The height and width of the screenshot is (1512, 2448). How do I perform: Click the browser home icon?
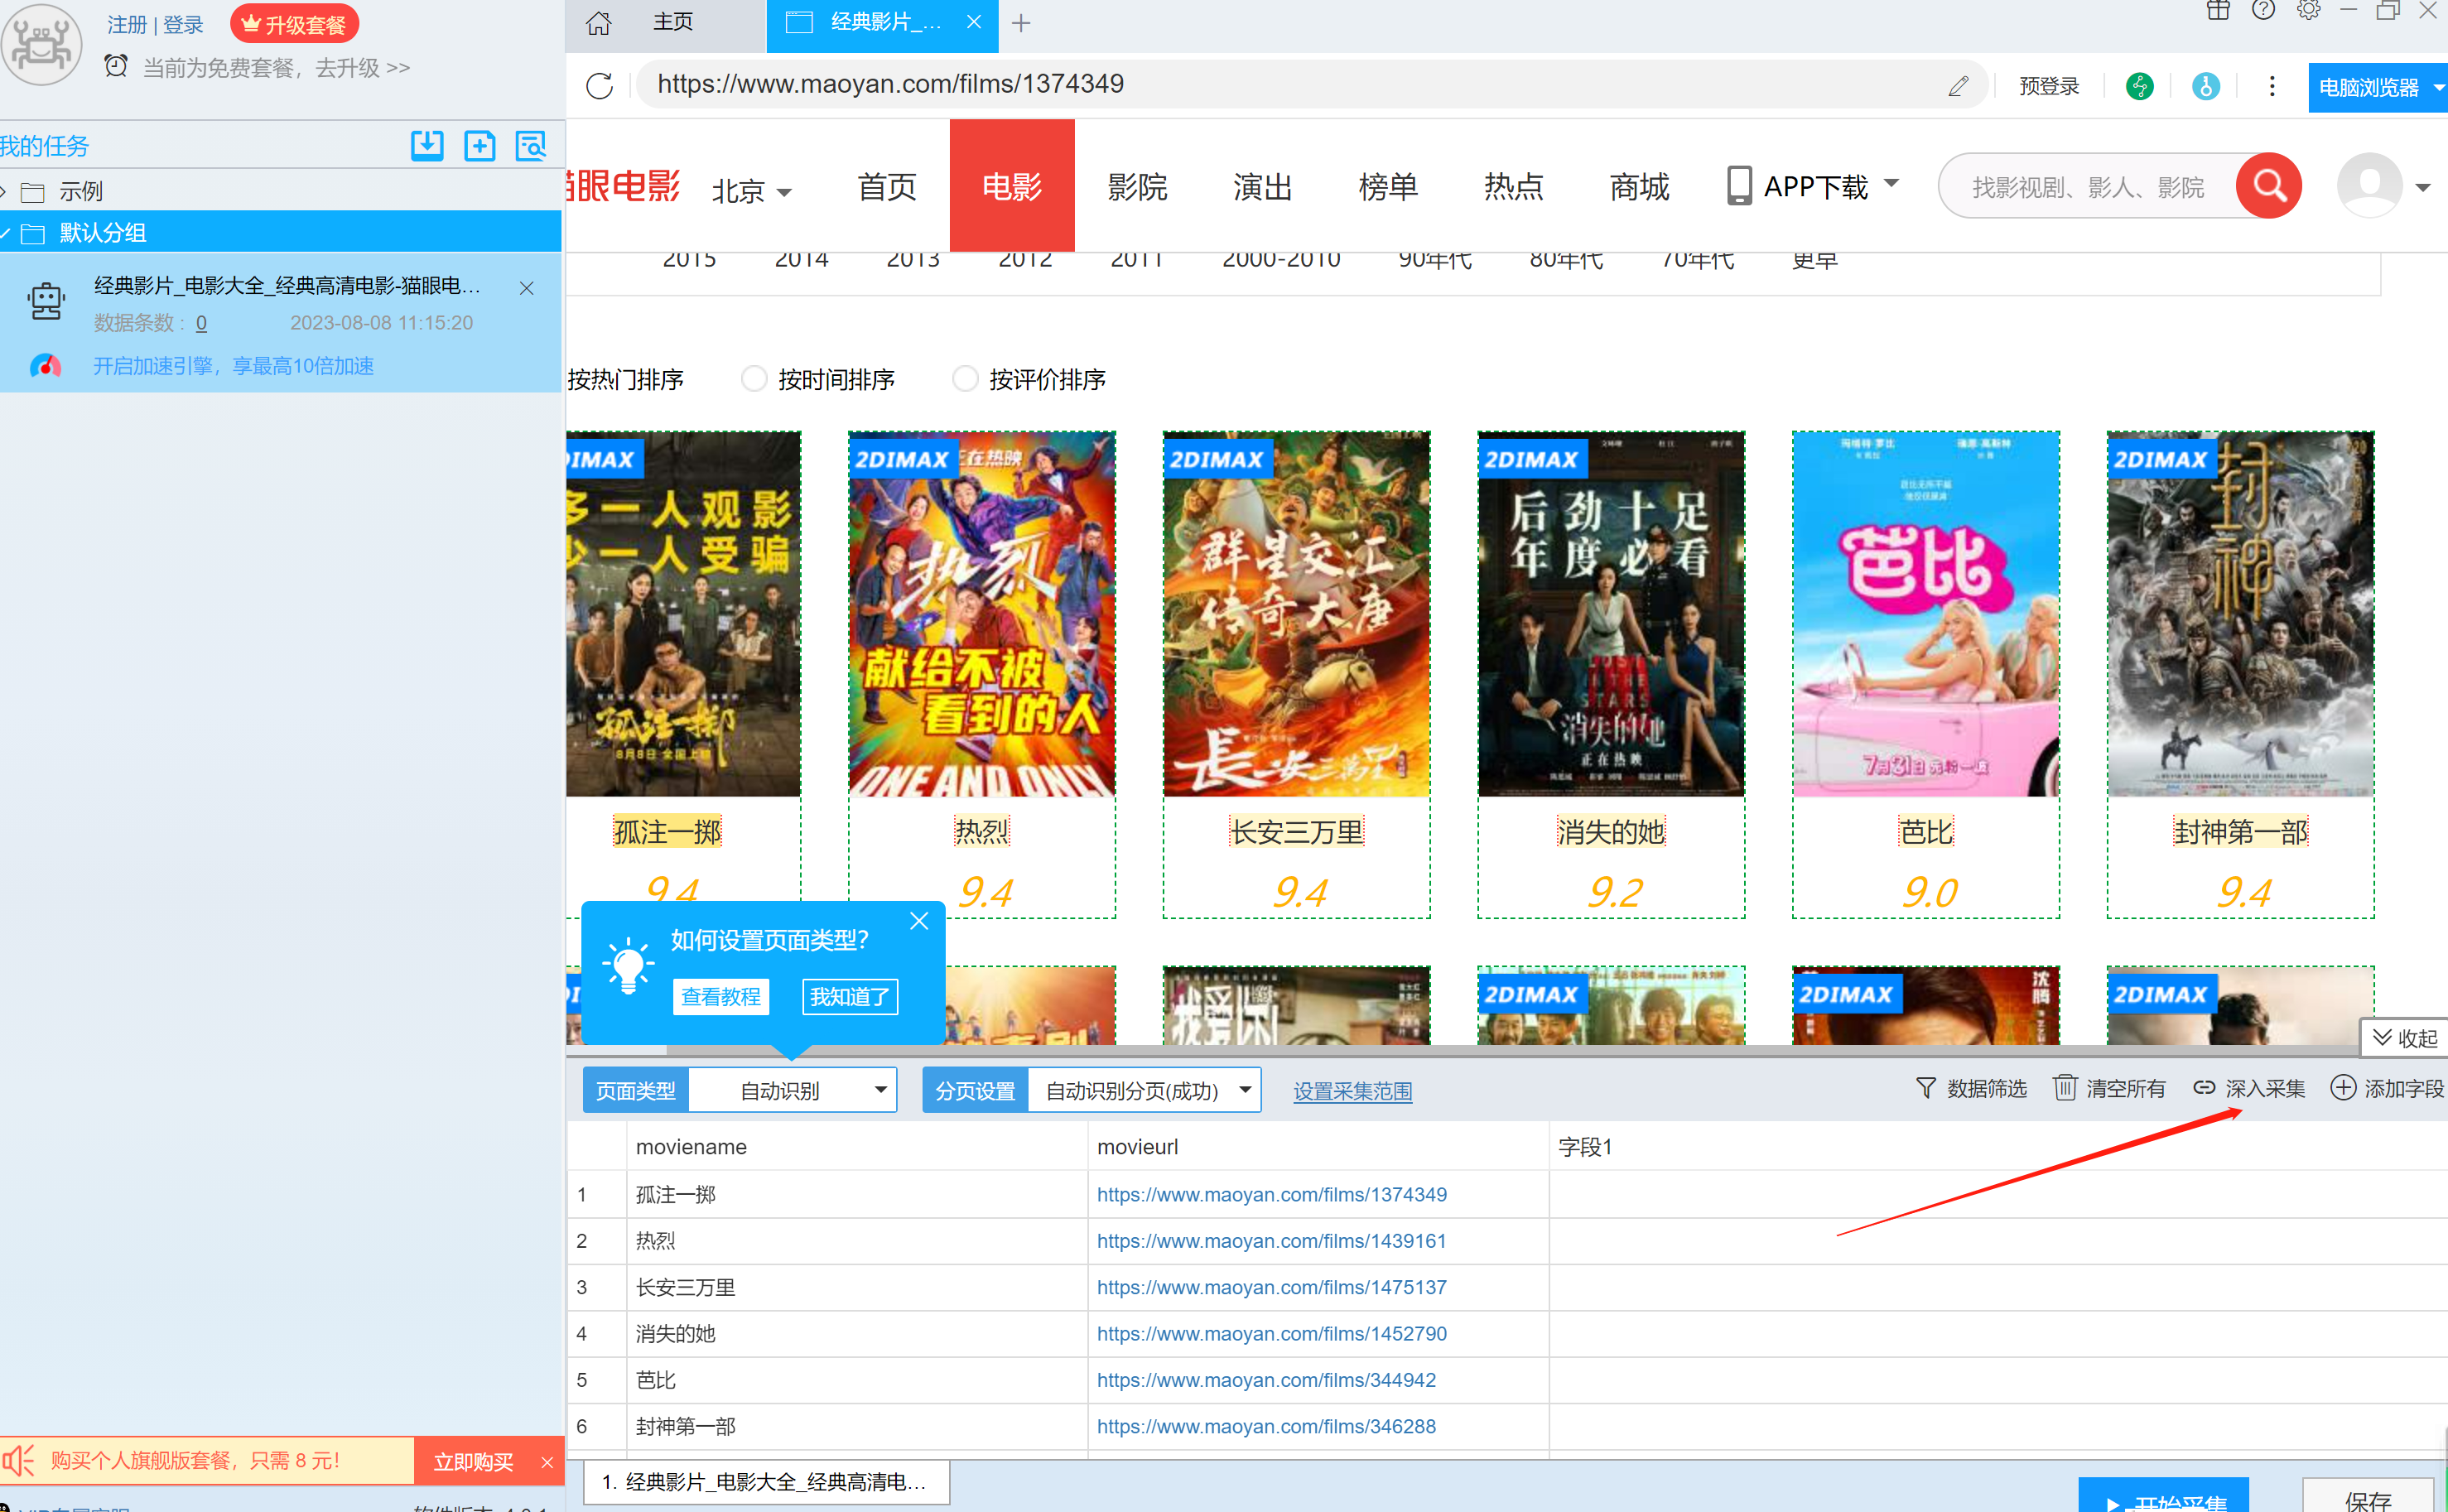[599, 23]
